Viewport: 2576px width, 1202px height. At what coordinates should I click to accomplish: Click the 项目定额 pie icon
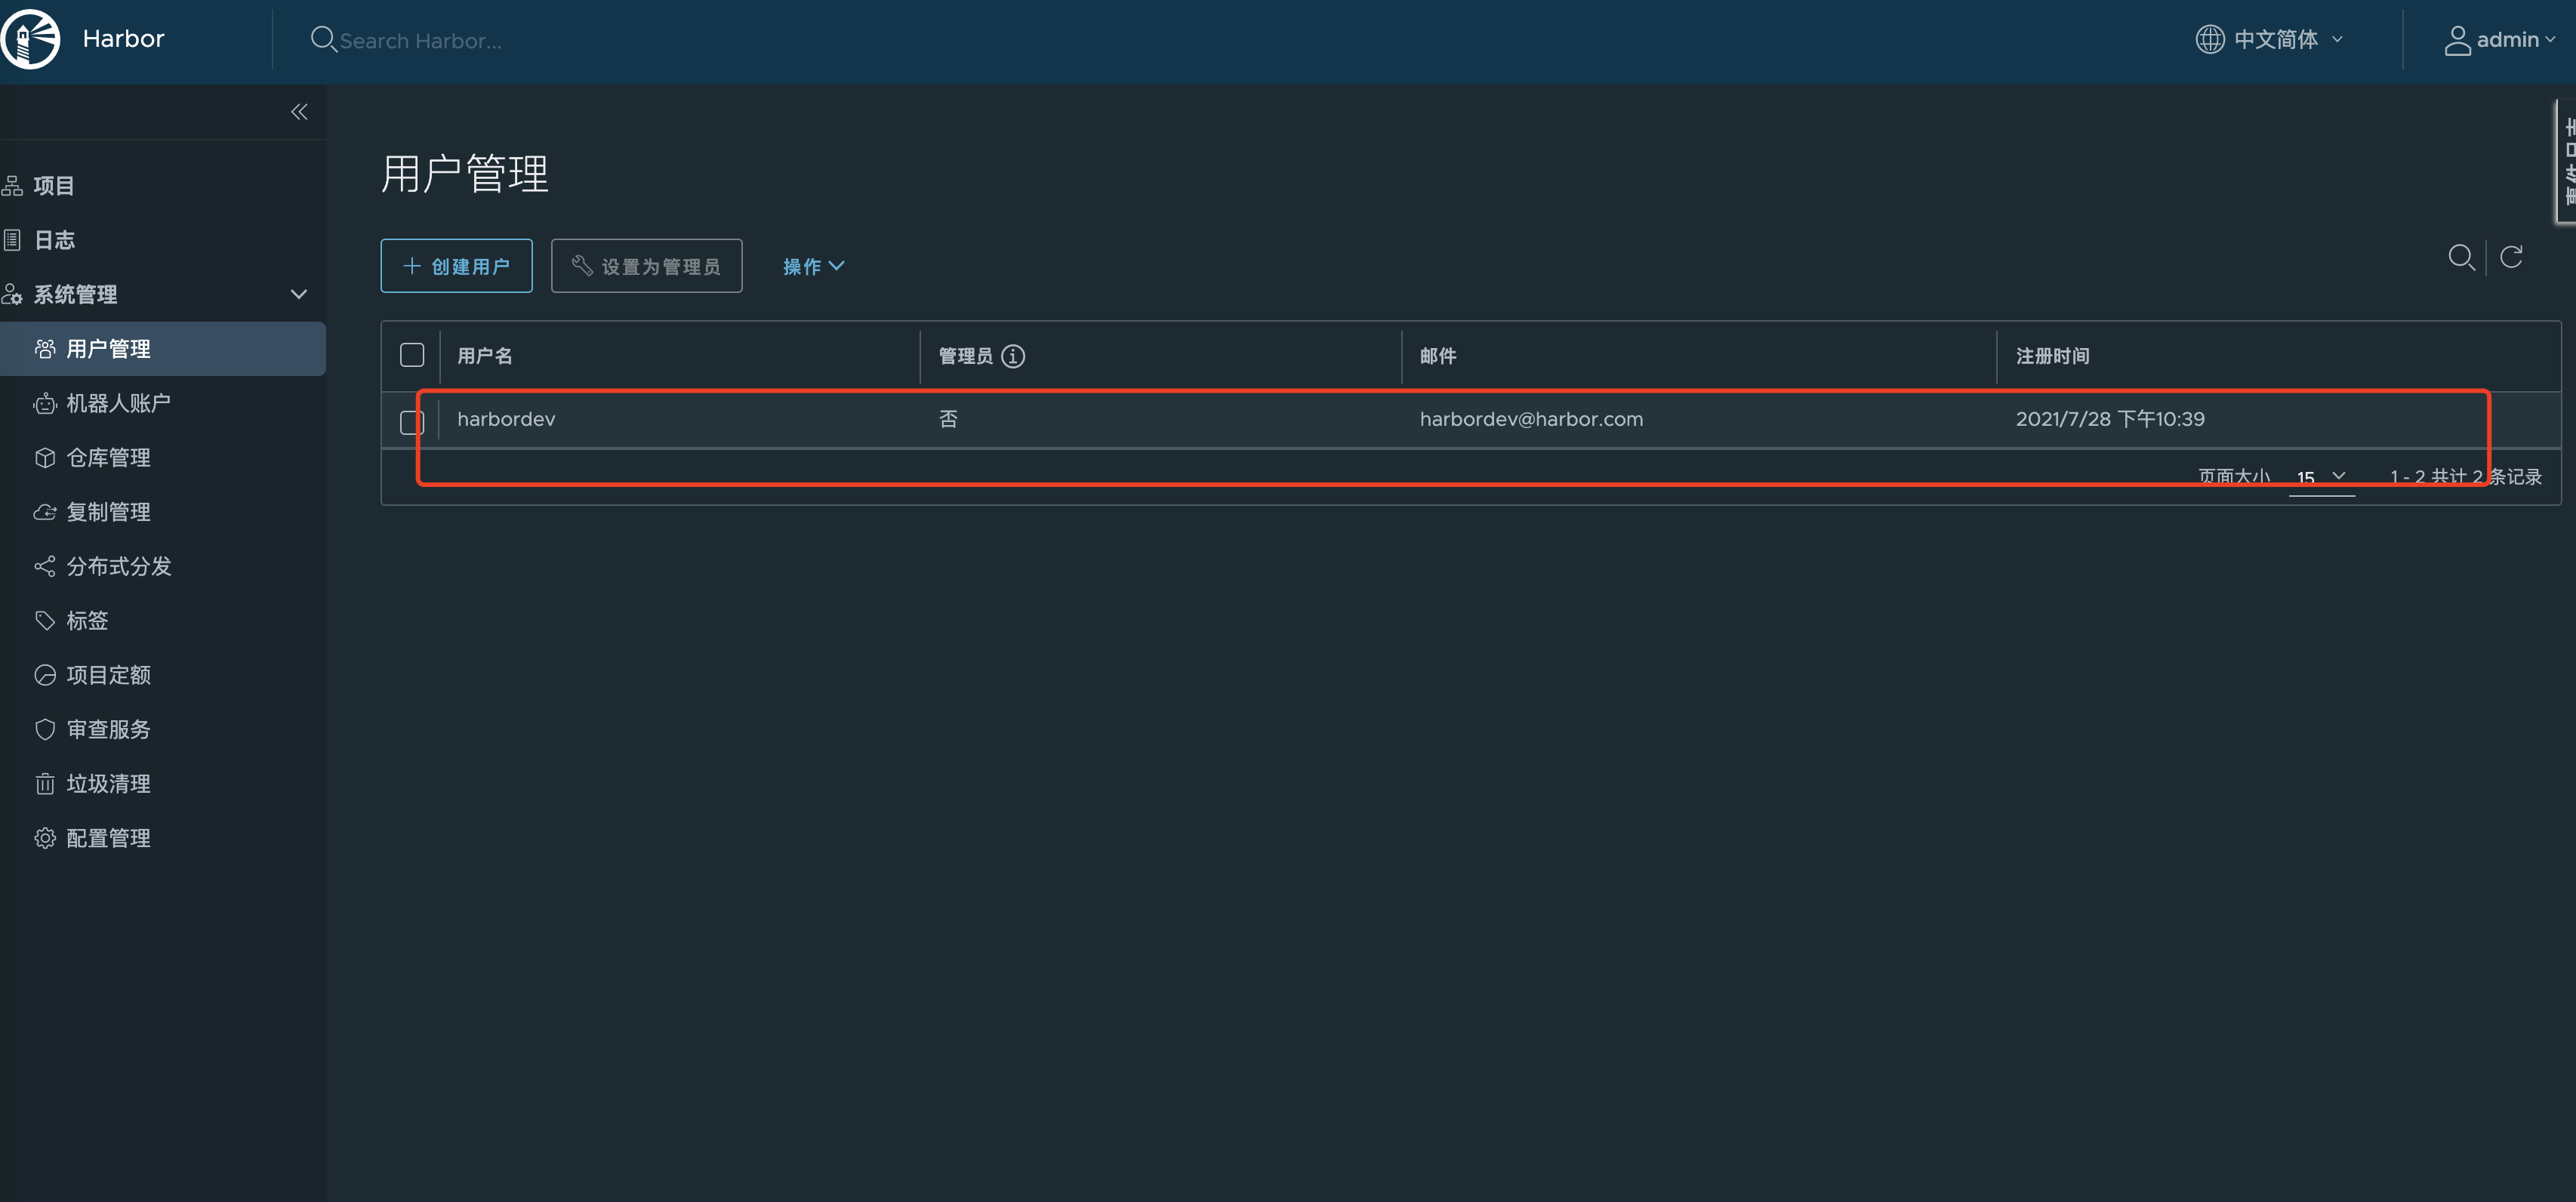point(45,675)
